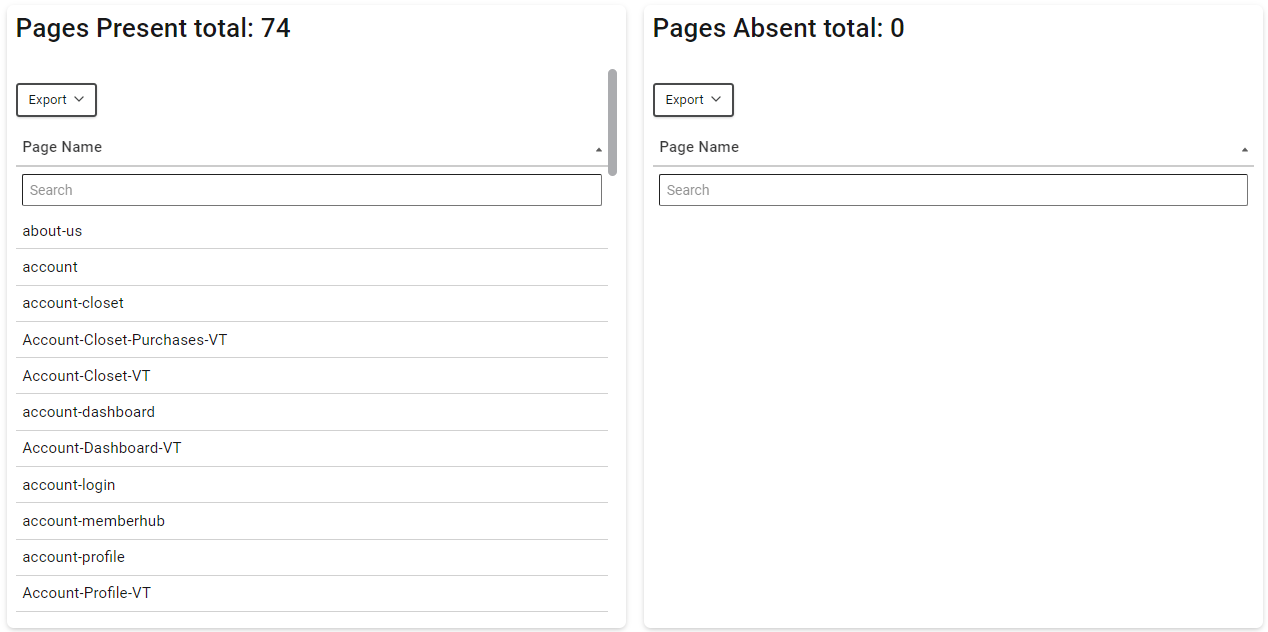Select the Account-Dashboard-VT row
The height and width of the screenshot is (632, 1268).
point(312,448)
